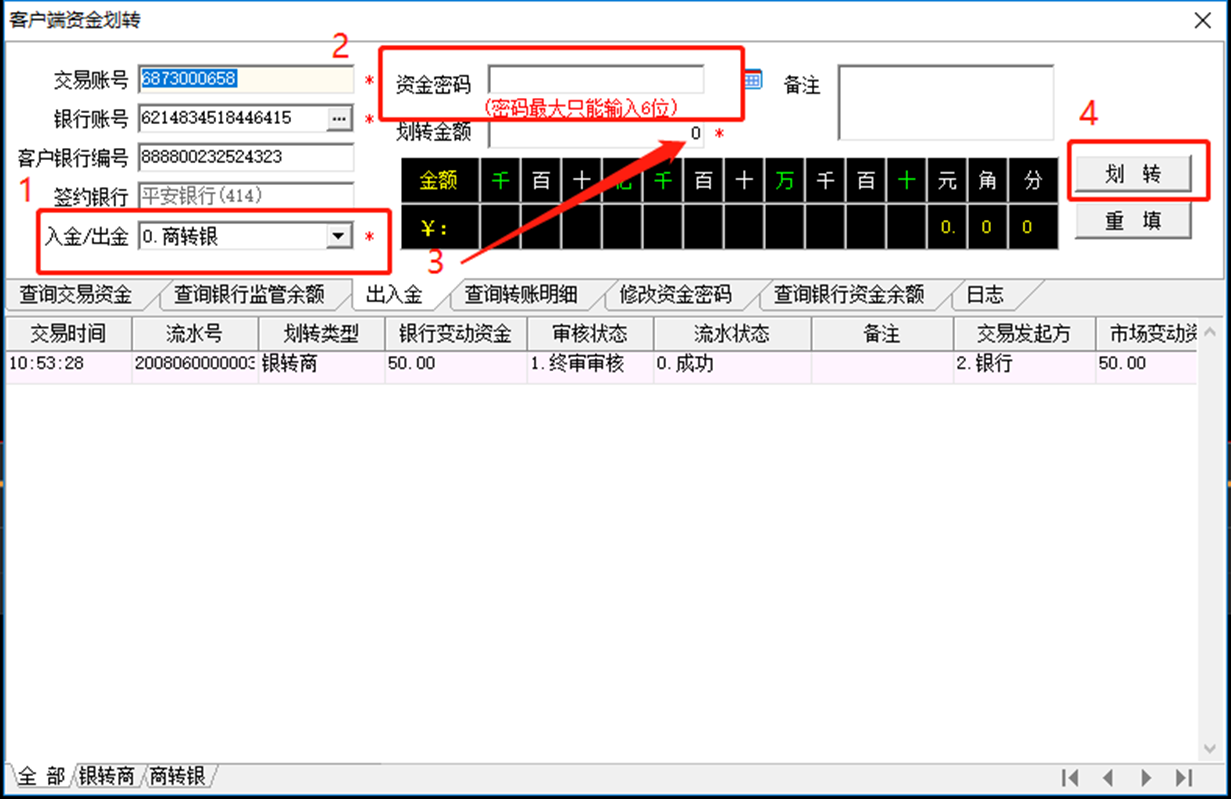The height and width of the screenshot is (799, 1231).
Task: Sort by 交易时间 column header
Action: (x=68, y=334)
